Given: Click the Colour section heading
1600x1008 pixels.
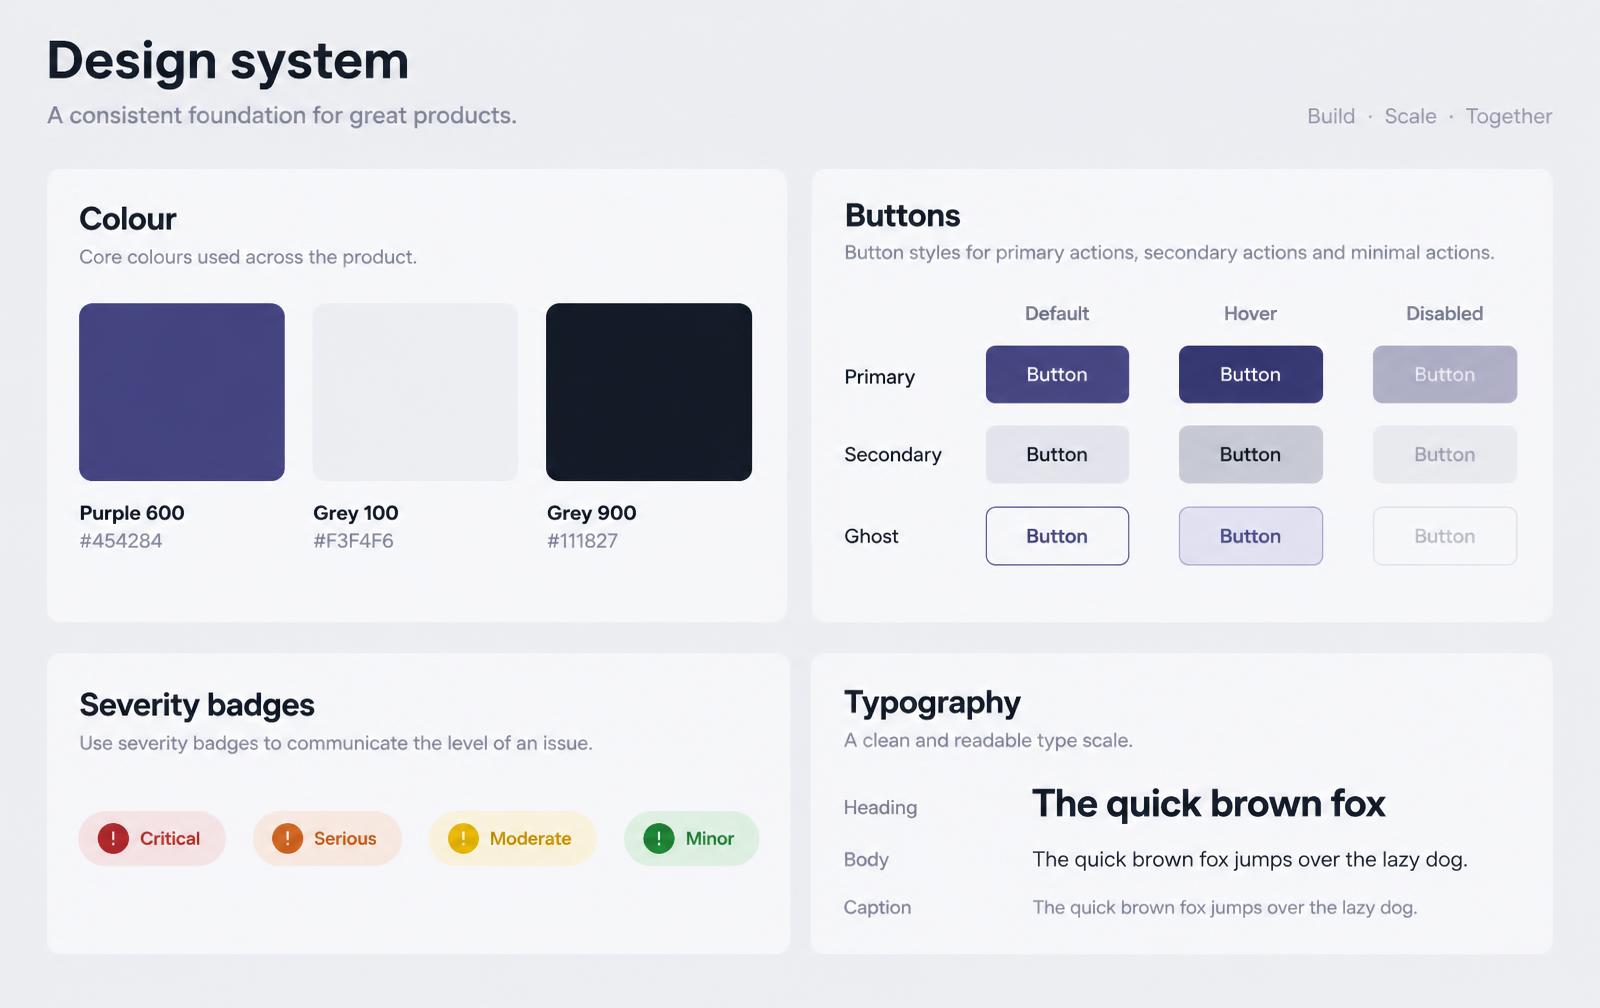Looking at the screenshot, I should [x=128, y=219].
